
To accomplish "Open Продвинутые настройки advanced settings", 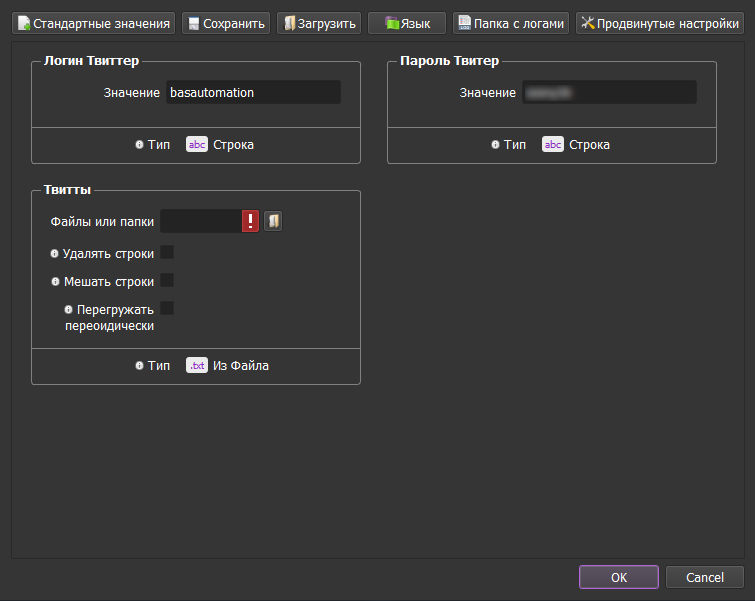I will [x=660, y=23].
